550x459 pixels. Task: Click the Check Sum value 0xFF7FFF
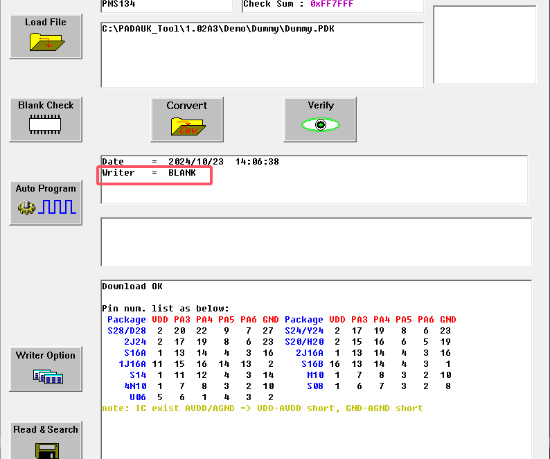tap(331, 4)
